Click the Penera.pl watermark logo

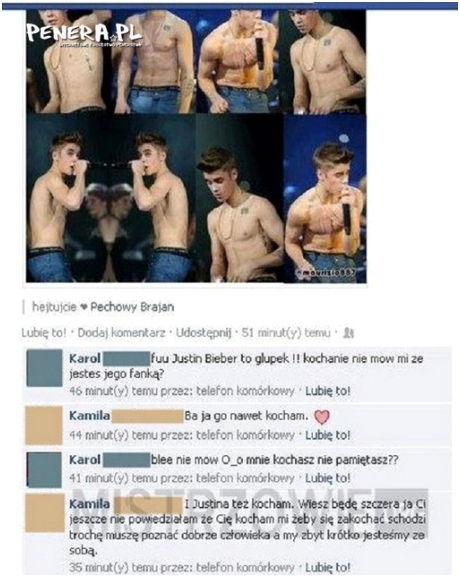[x=84, y=34]
